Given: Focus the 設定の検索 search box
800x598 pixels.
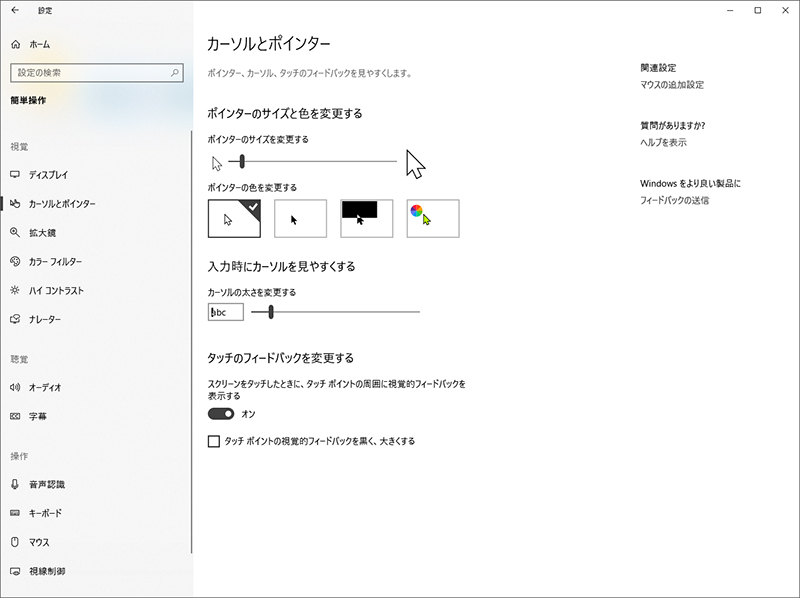Looking at the screenshot, I should tap(97, 72).
